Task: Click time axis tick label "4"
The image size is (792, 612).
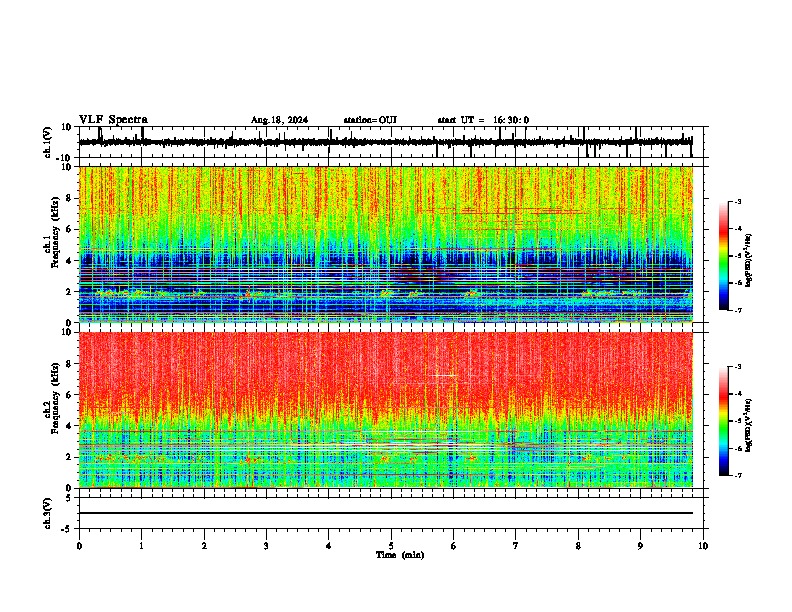Action: [329, 546]
